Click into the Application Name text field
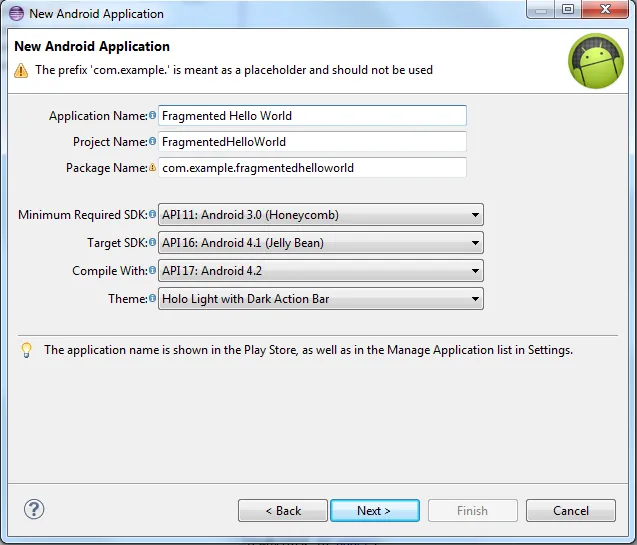This screenshot has height=545, width=637. click(312, 116)
